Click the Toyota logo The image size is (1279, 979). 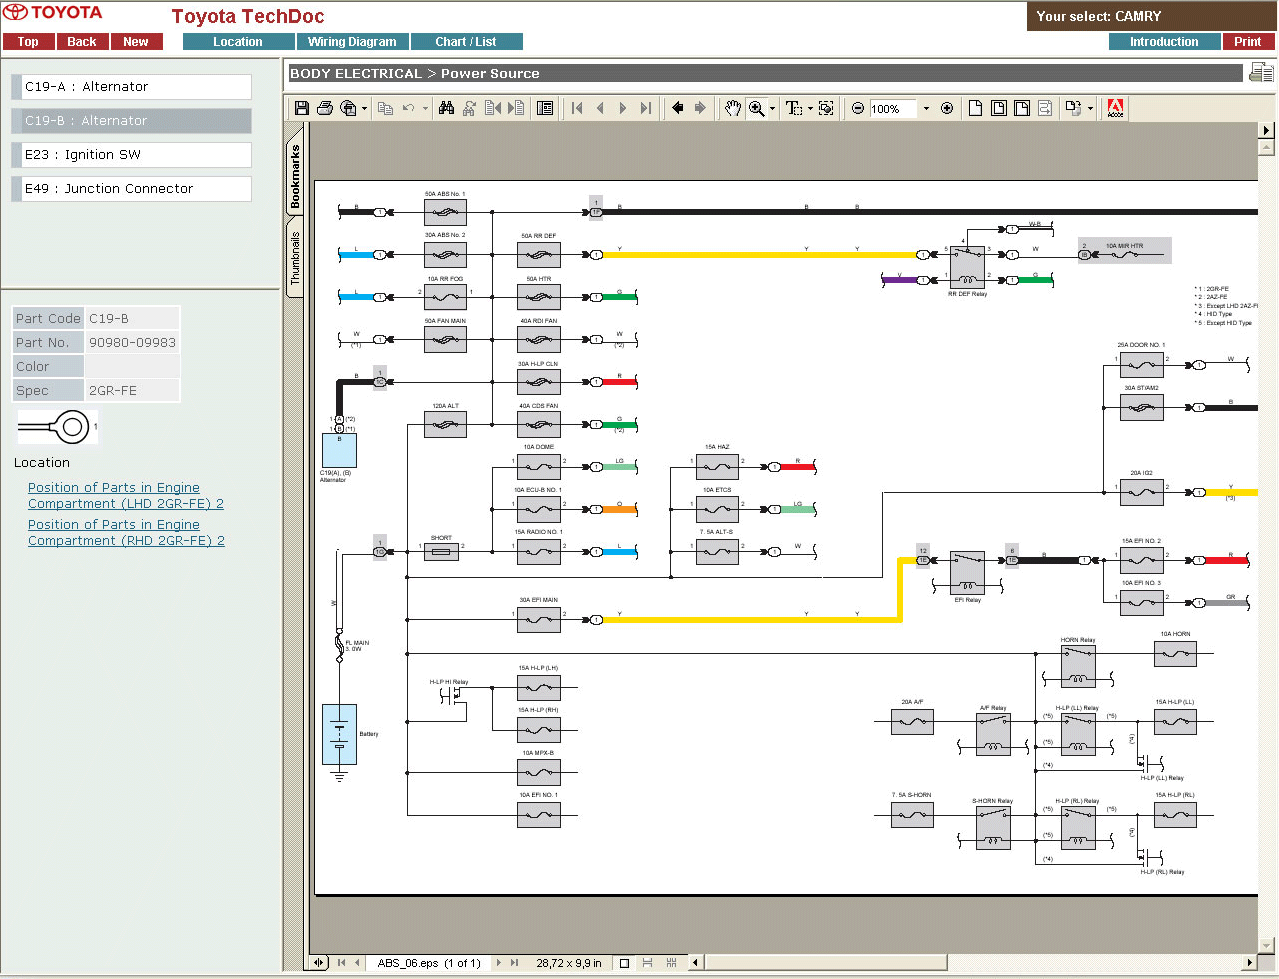click(52, 13)
